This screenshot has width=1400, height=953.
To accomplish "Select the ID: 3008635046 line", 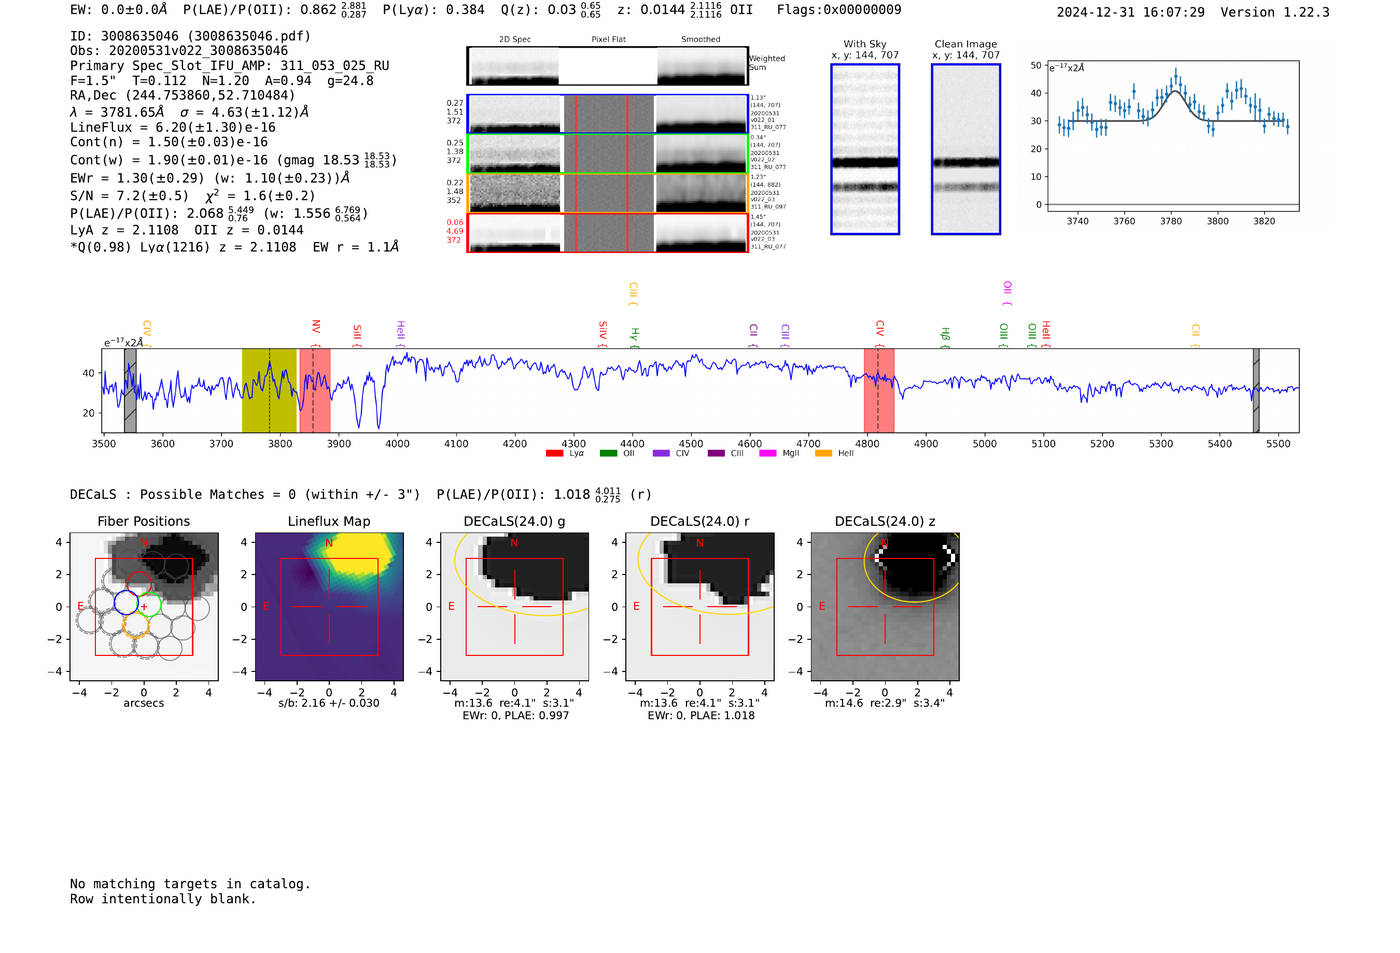I will [190, 36].
